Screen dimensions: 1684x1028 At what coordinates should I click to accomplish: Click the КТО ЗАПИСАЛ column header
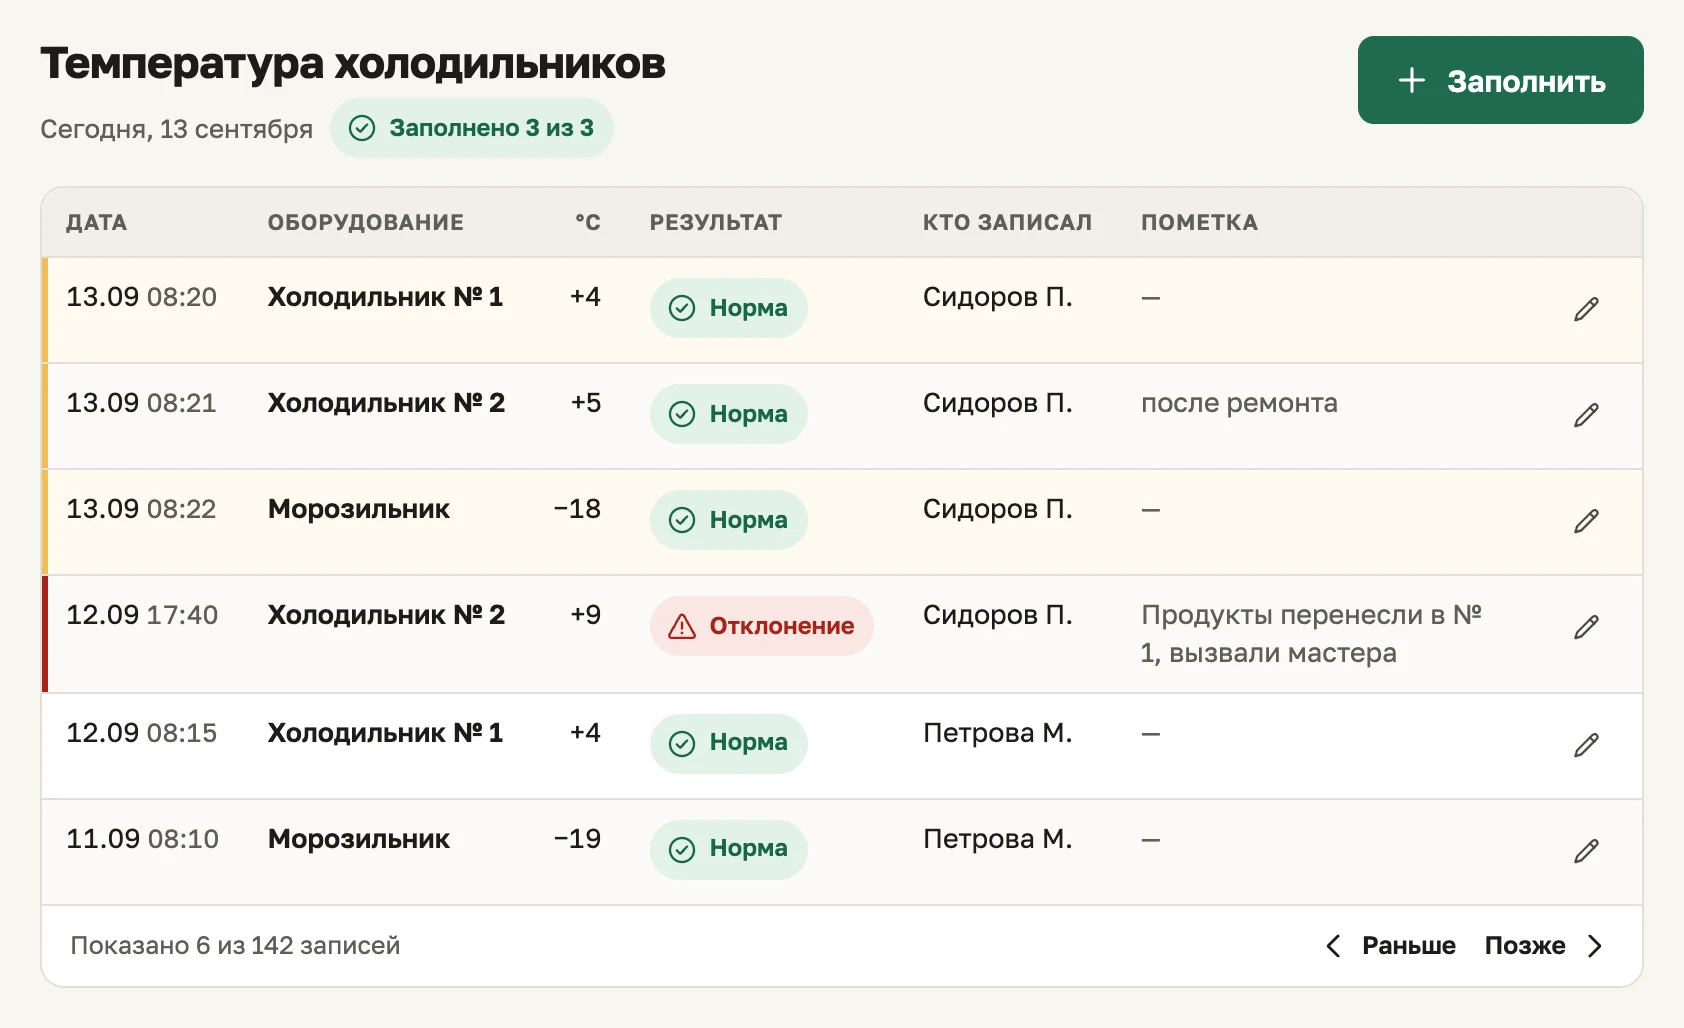1007,222
